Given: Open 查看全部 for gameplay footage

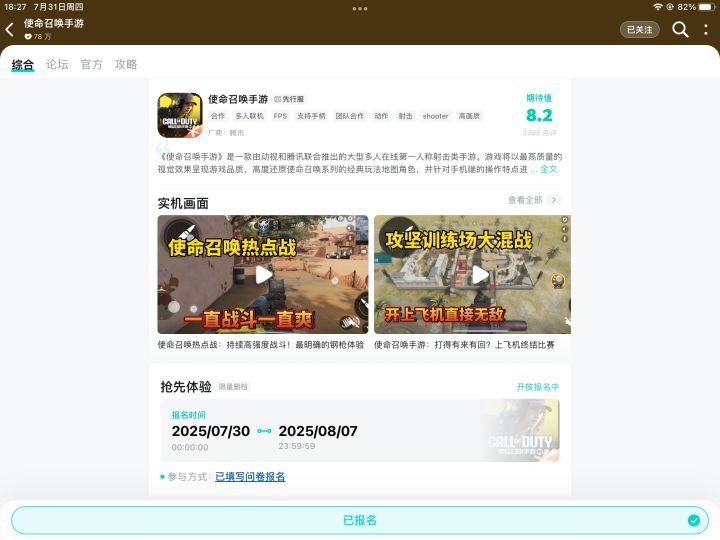Looking at the screenshot, I should coord(525,200).
